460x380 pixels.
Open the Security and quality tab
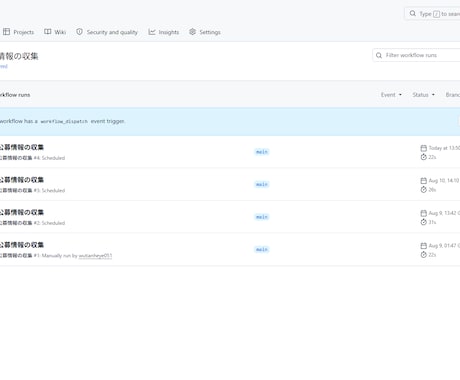pos(107,32)
